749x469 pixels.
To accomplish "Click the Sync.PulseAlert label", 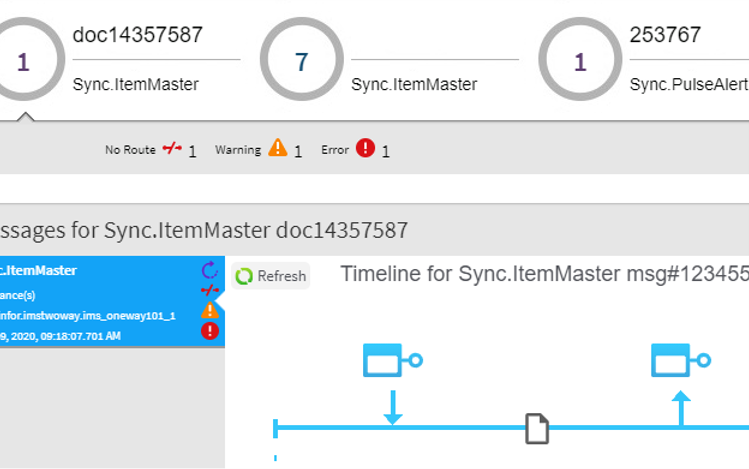I will (x=689, y=85).
